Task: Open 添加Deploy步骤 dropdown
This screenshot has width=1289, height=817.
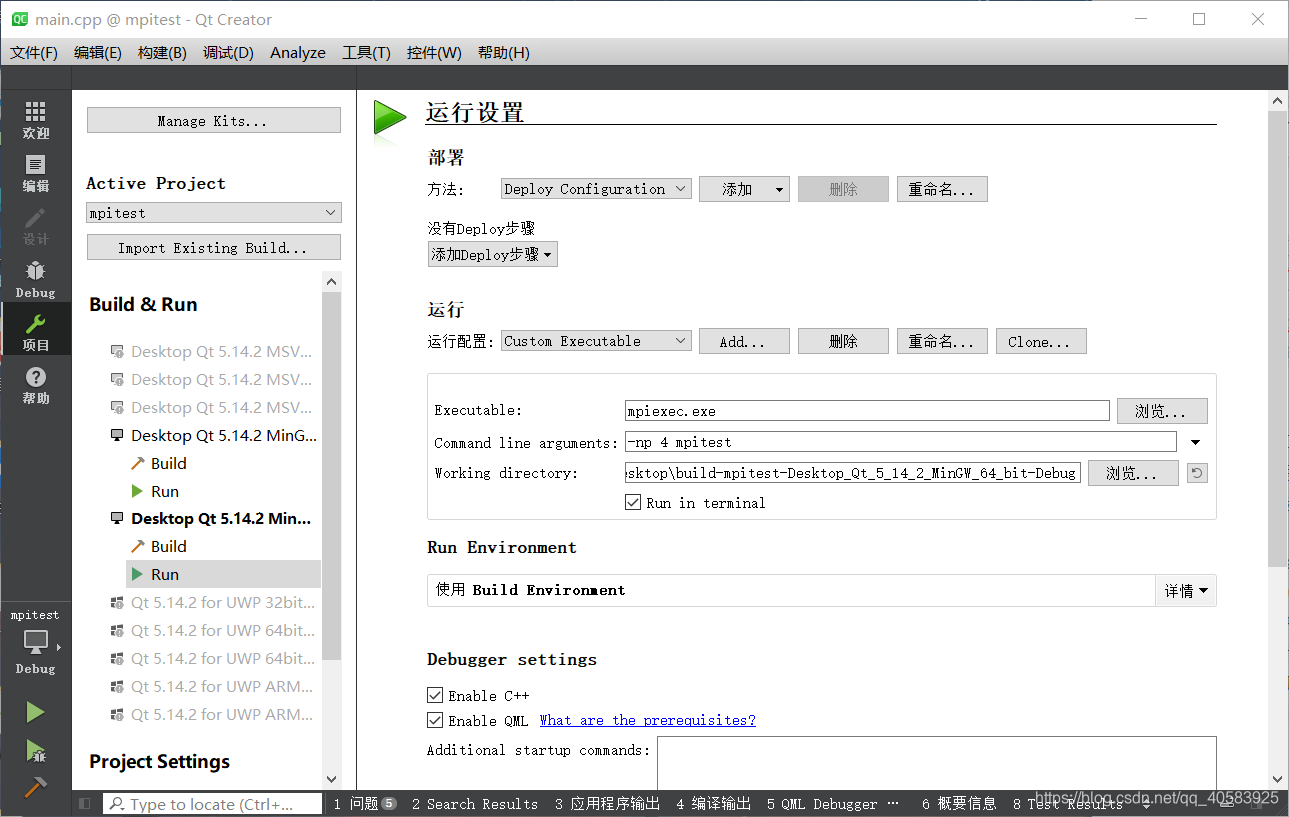Action: 492,255
